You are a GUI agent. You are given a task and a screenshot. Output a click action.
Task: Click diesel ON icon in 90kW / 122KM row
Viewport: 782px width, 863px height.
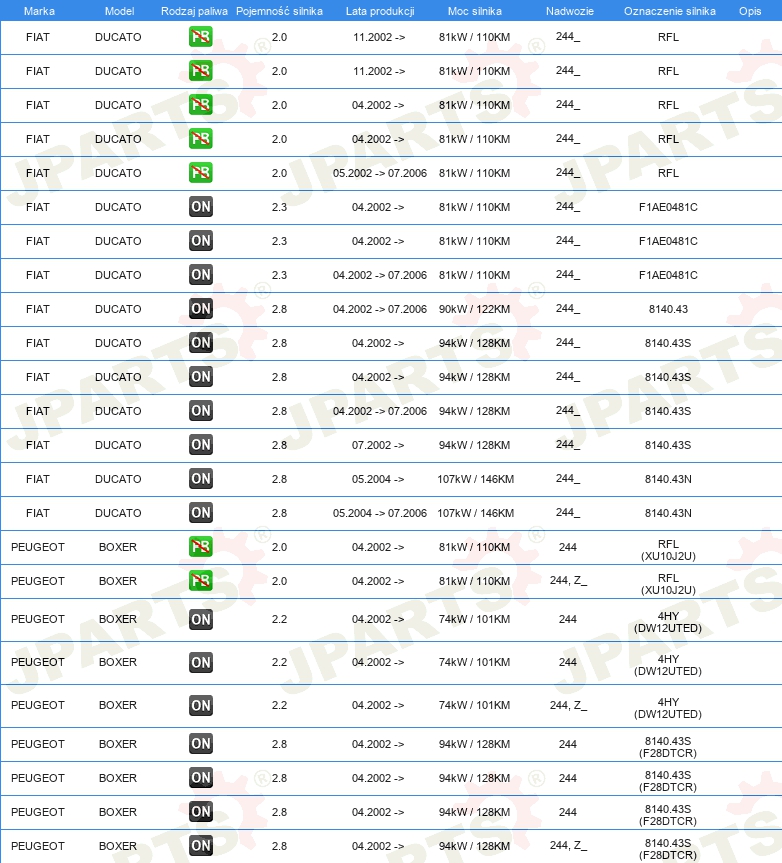click(201, 309)
